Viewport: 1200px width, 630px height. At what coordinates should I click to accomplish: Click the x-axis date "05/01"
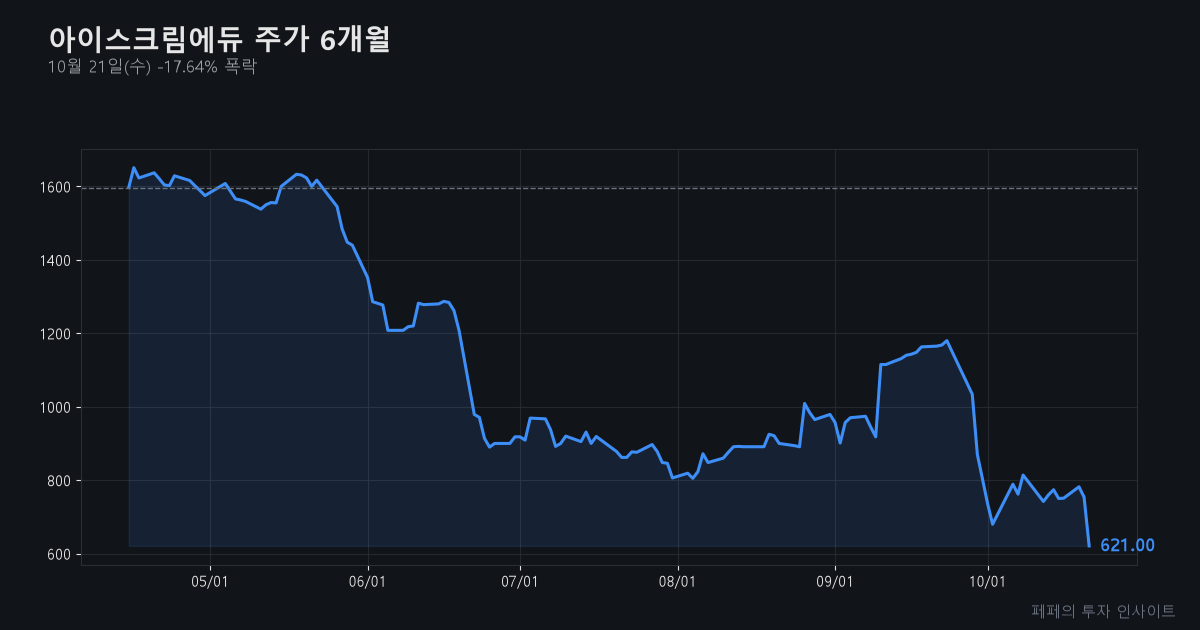(x=210, y=581)
